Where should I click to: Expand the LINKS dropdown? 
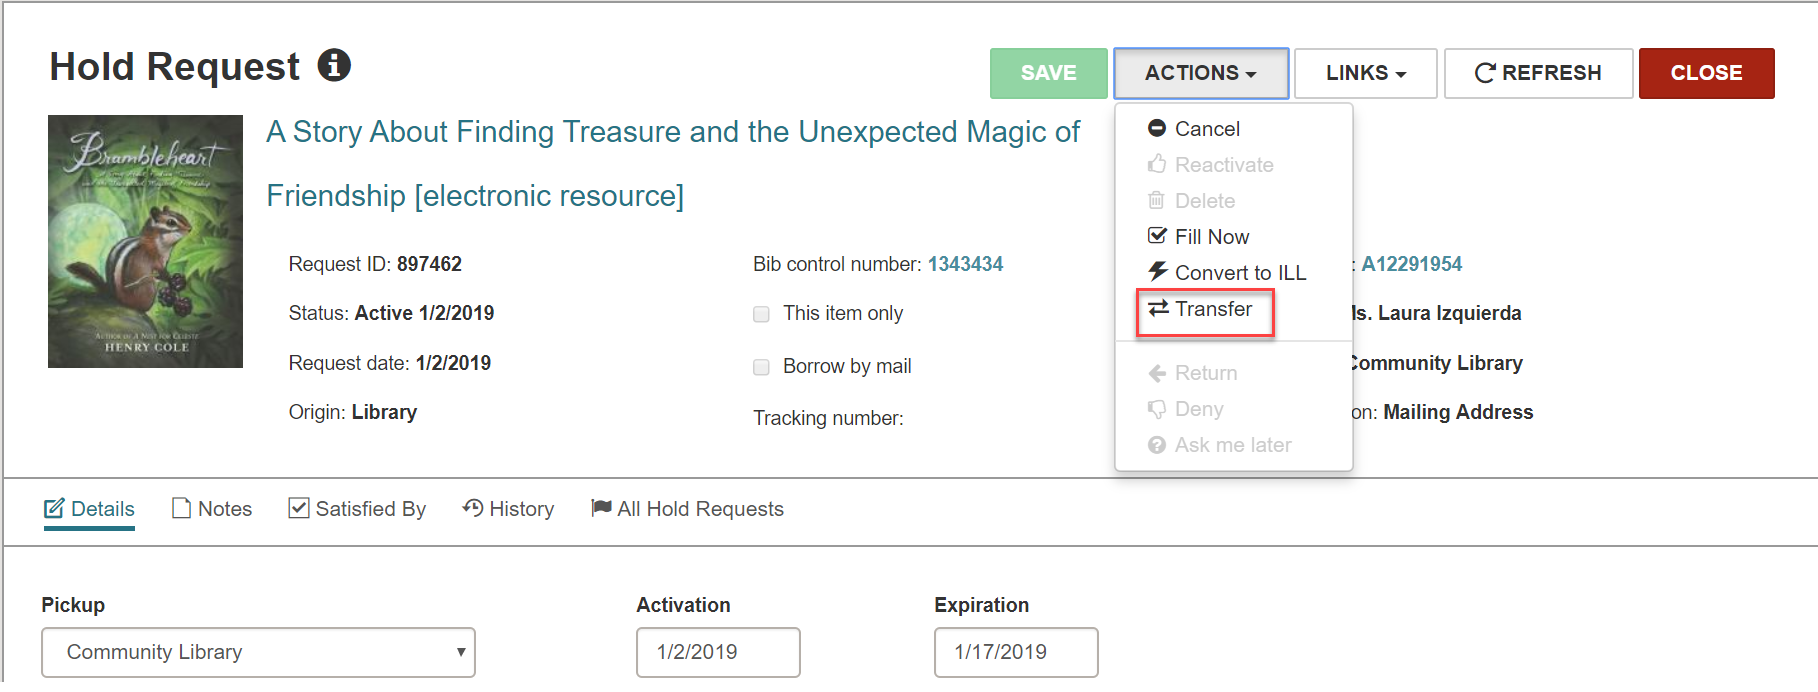tap(1366, 73)
